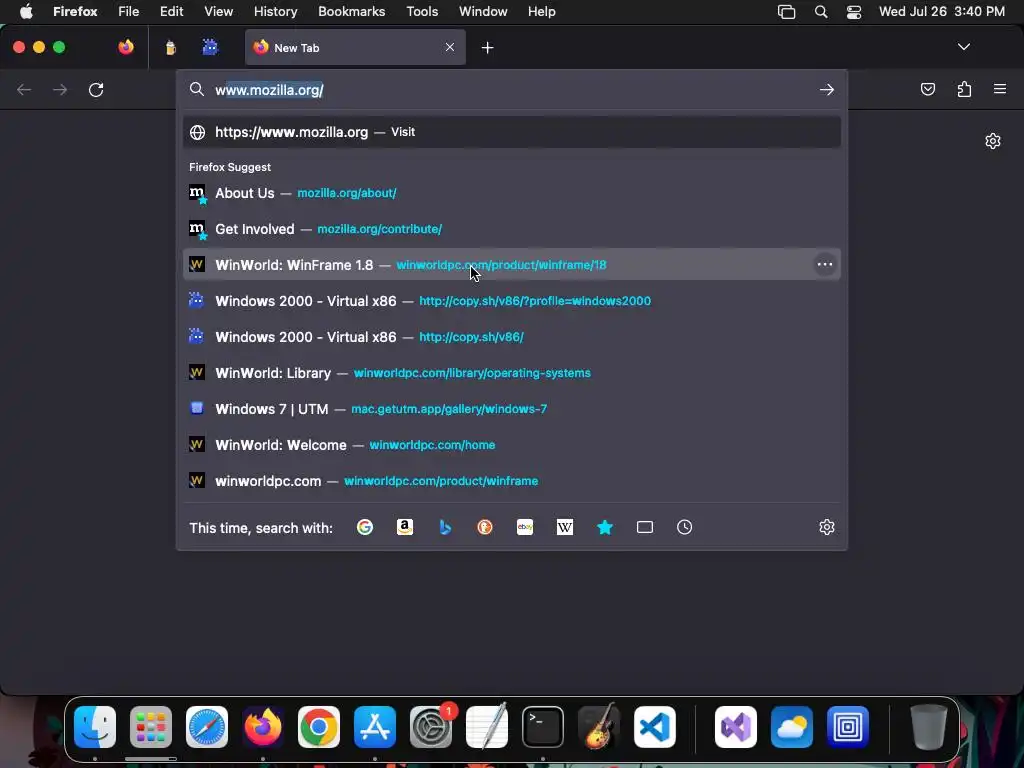Go back to previous page

click(24, 89)
